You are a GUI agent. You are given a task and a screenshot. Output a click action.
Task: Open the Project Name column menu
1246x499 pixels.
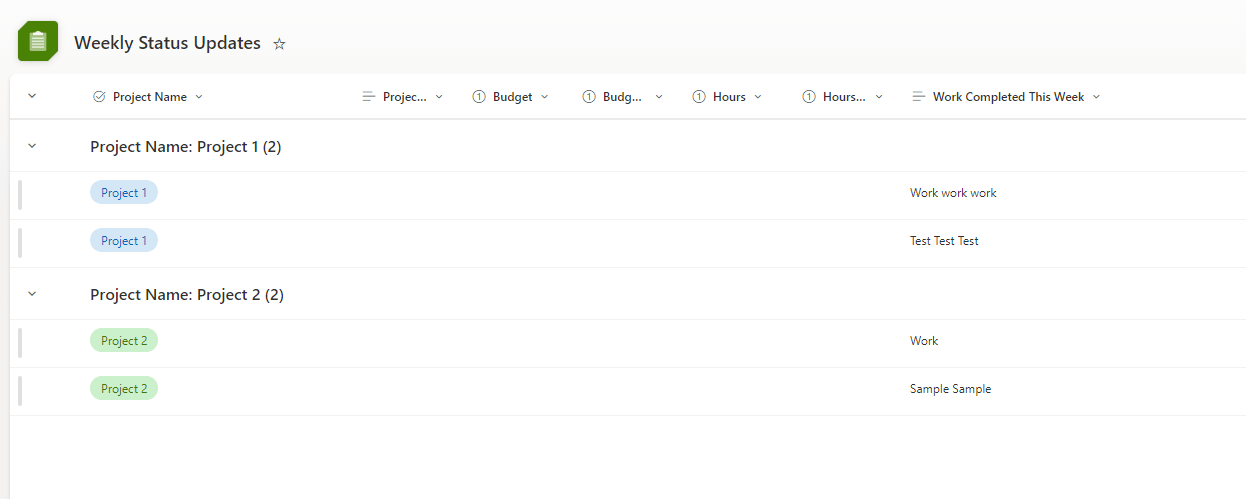tap(199, 97)
